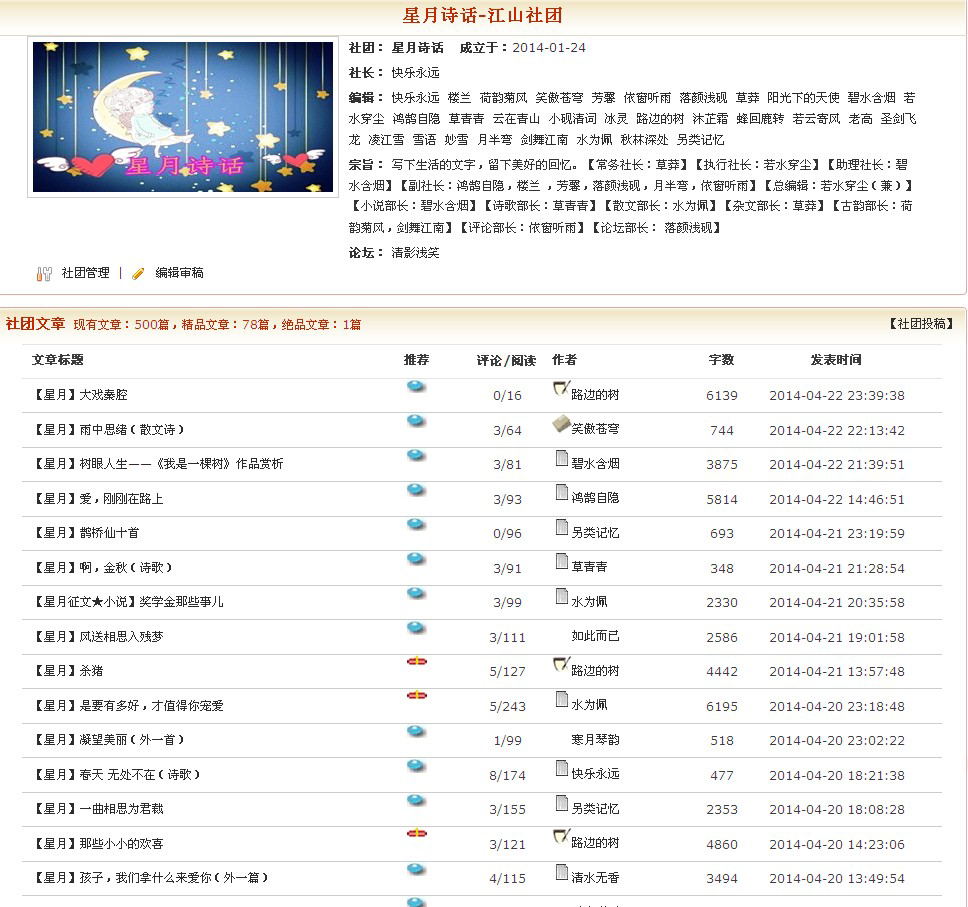The image size is (968, 907).
Task: Click author icon beside 路边的树 in 大戏秦腔 row
Action: coord(561,389)
